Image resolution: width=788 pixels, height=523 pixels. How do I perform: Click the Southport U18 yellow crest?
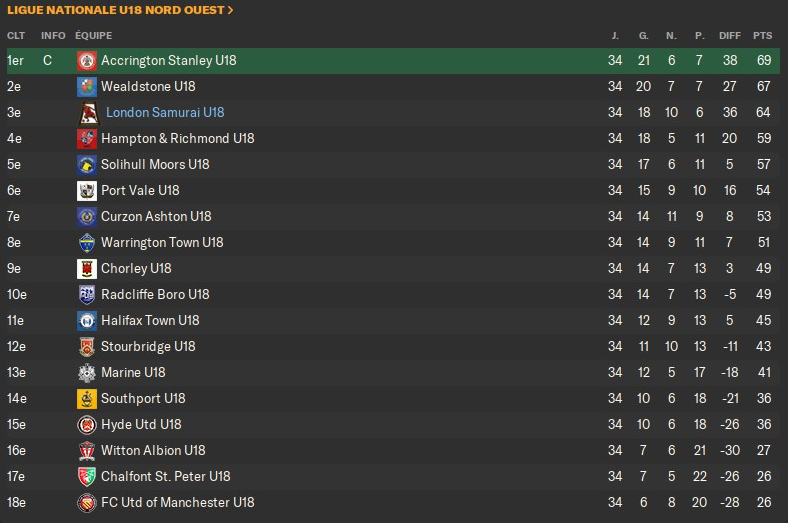click(87, 399)
